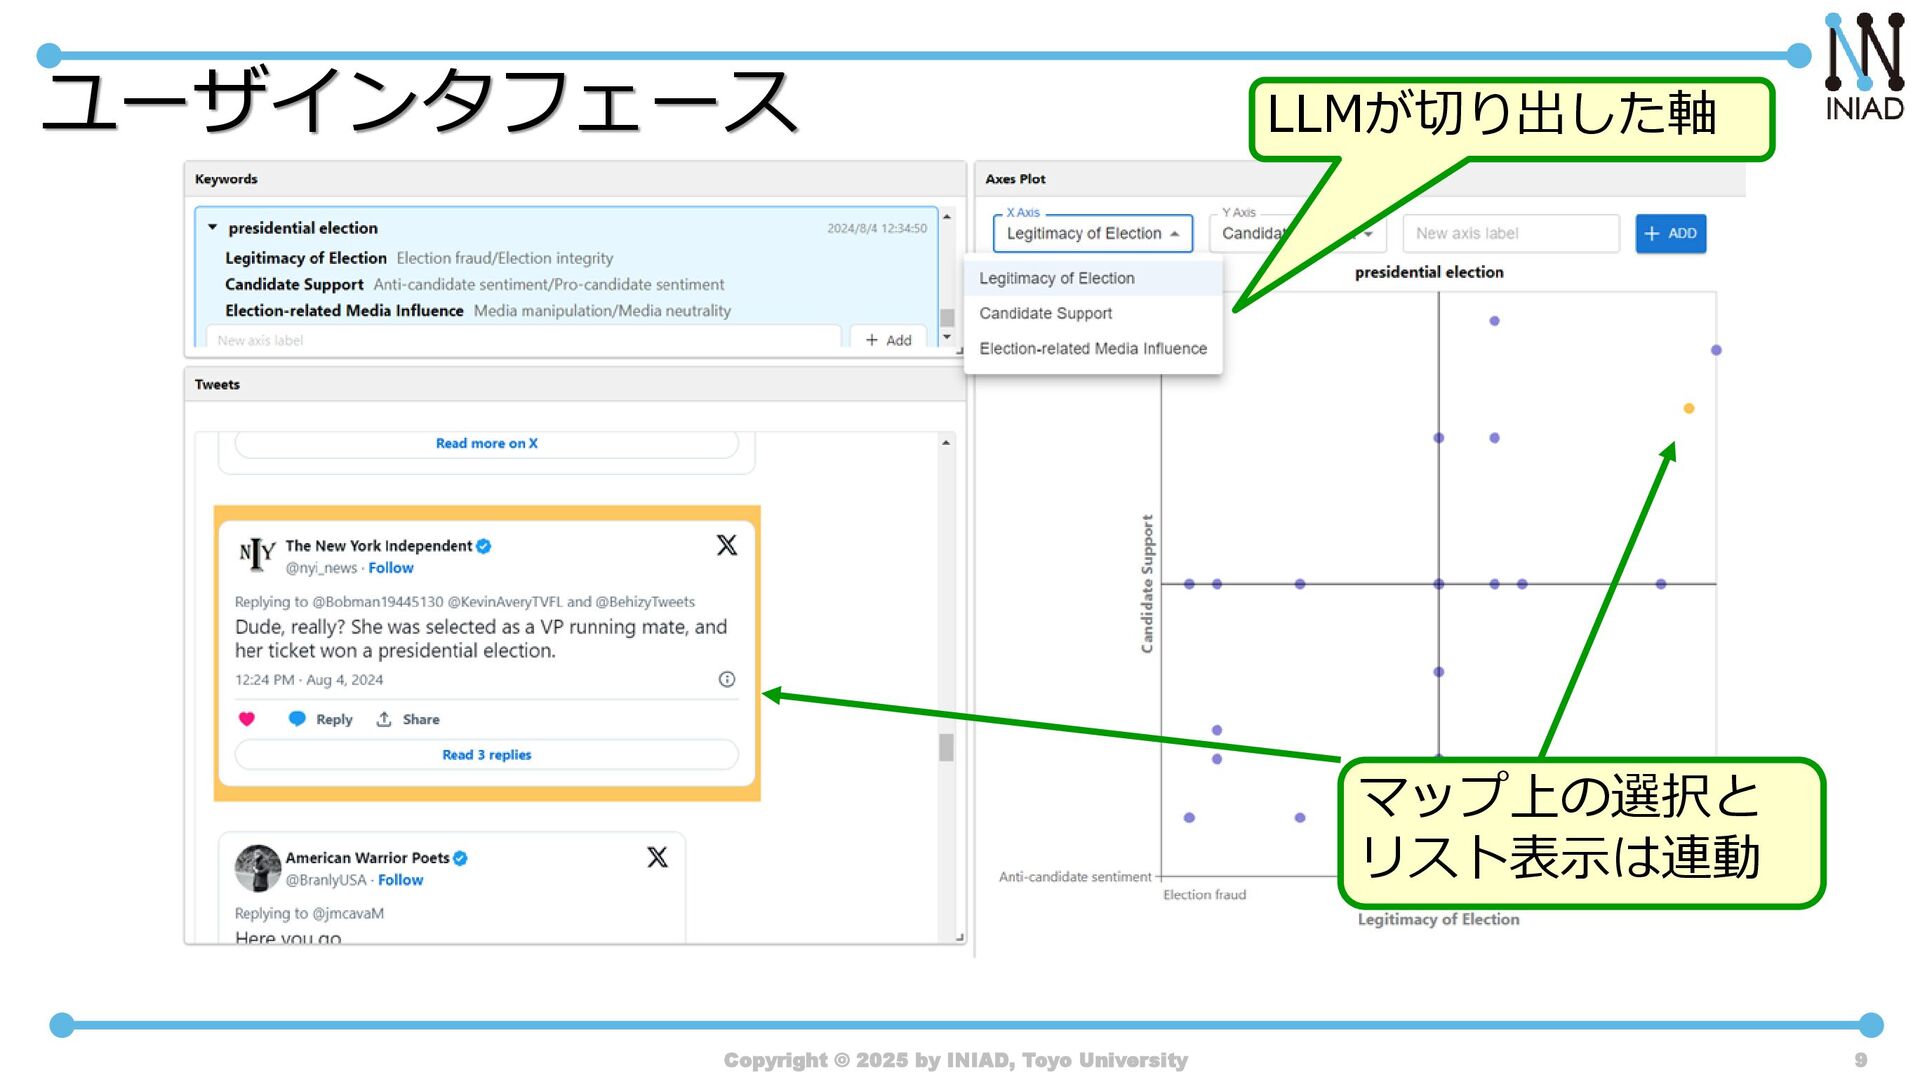Choose Candidate Support from the axis list
This screenshot has height=1080, width=1920.
[x=1045, y=313]
